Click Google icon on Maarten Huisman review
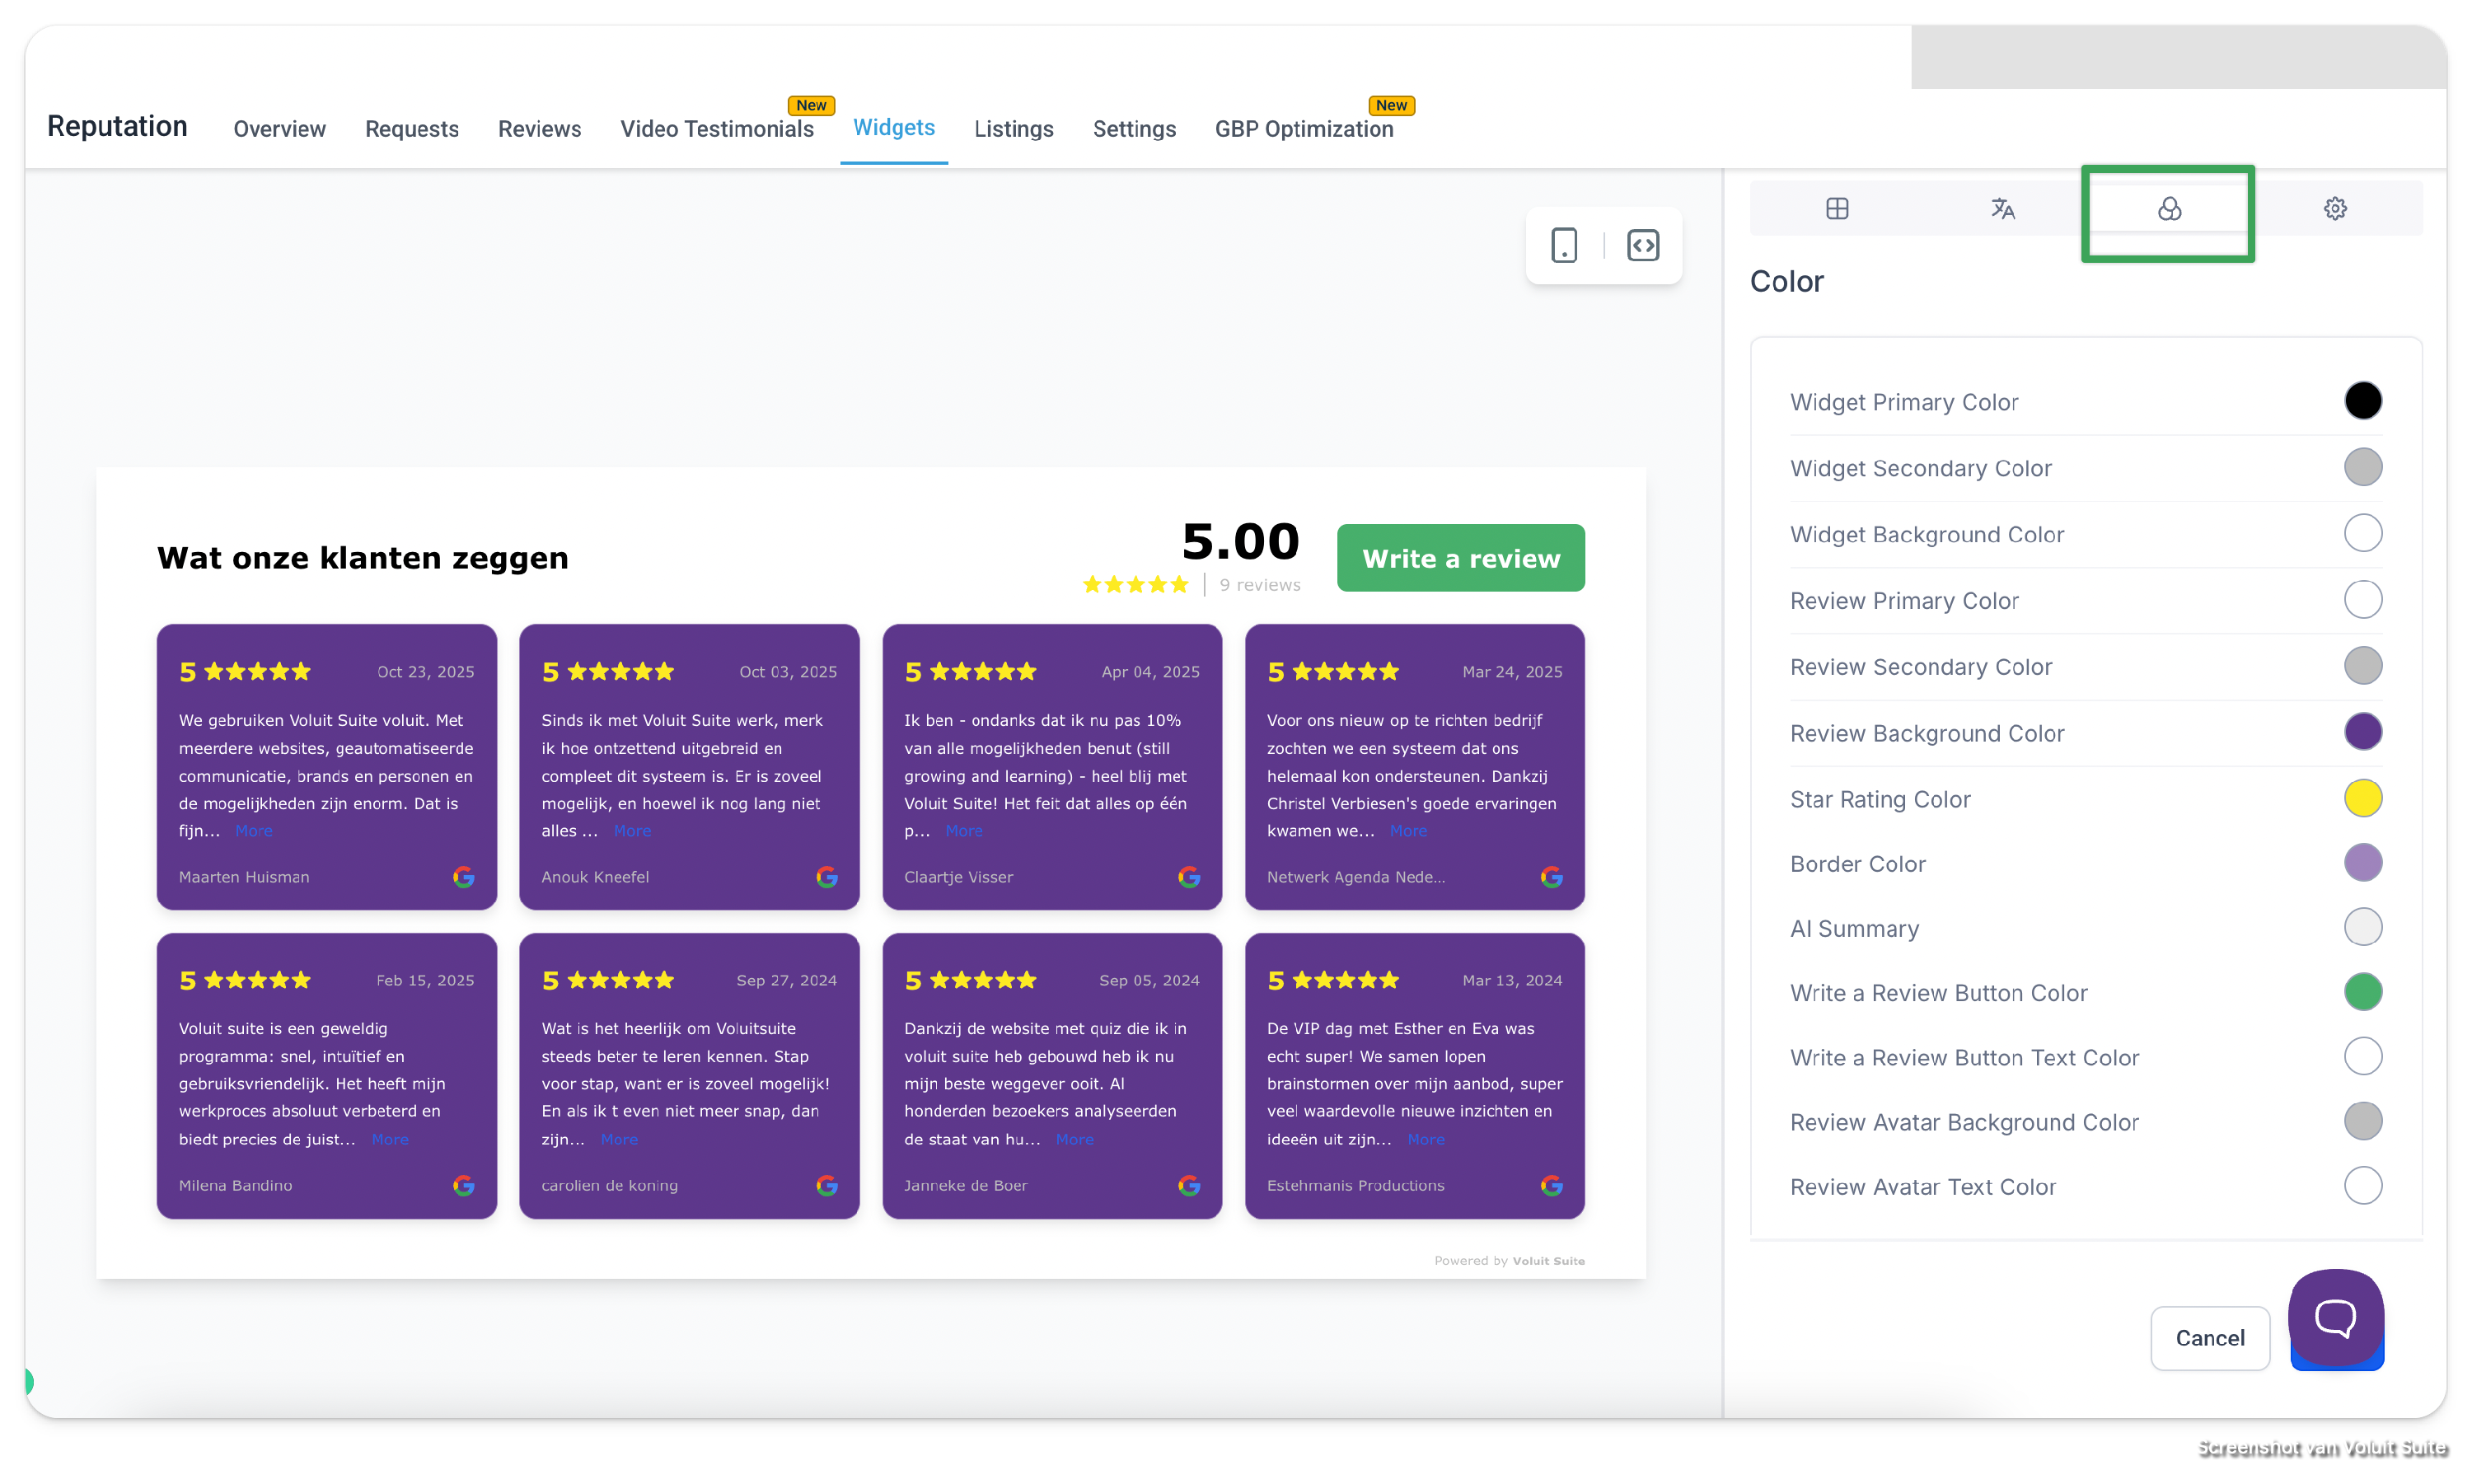This screenshot has width=2472, height=1484. 463,877
